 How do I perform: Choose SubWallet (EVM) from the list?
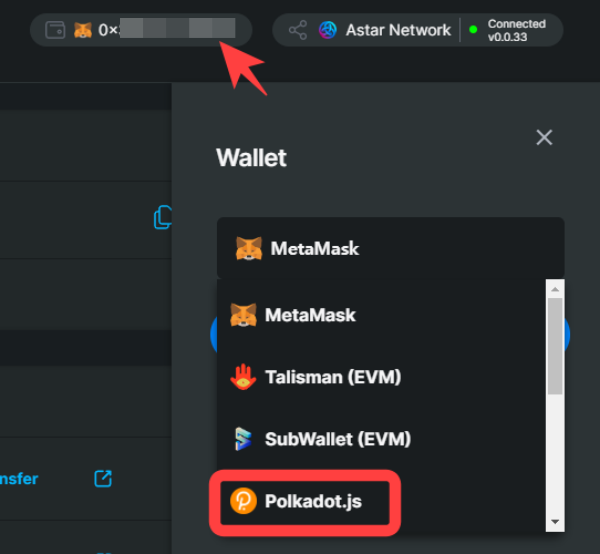click(382, 439)
